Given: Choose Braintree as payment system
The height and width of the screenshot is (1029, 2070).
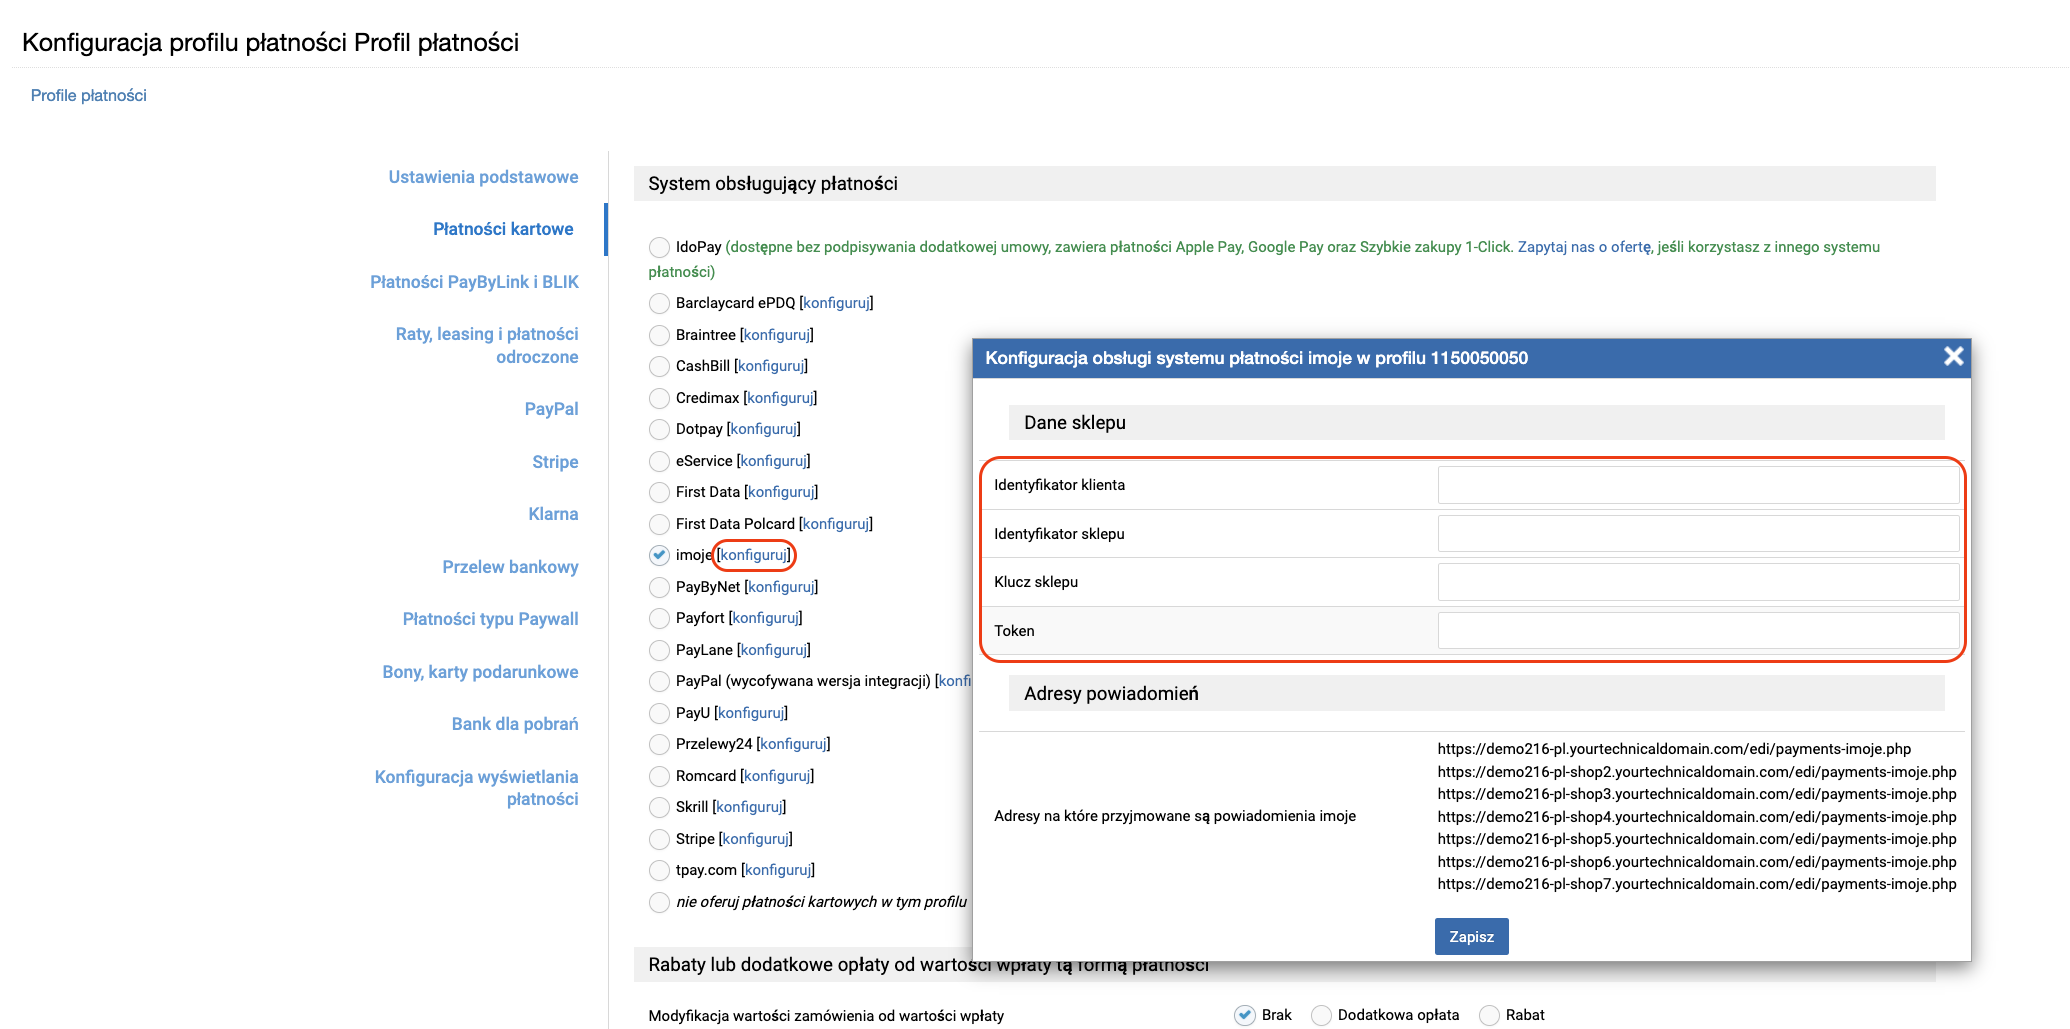Looking at the screenshot, I should [659, 335].
